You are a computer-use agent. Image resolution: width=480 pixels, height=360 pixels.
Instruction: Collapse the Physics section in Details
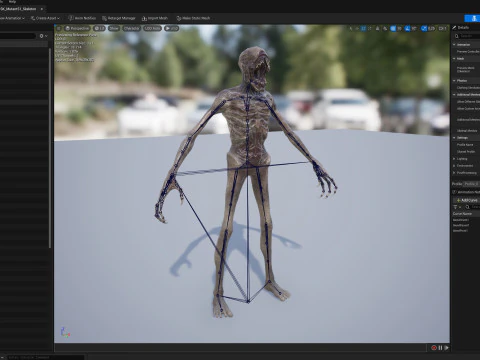point(454,81)
